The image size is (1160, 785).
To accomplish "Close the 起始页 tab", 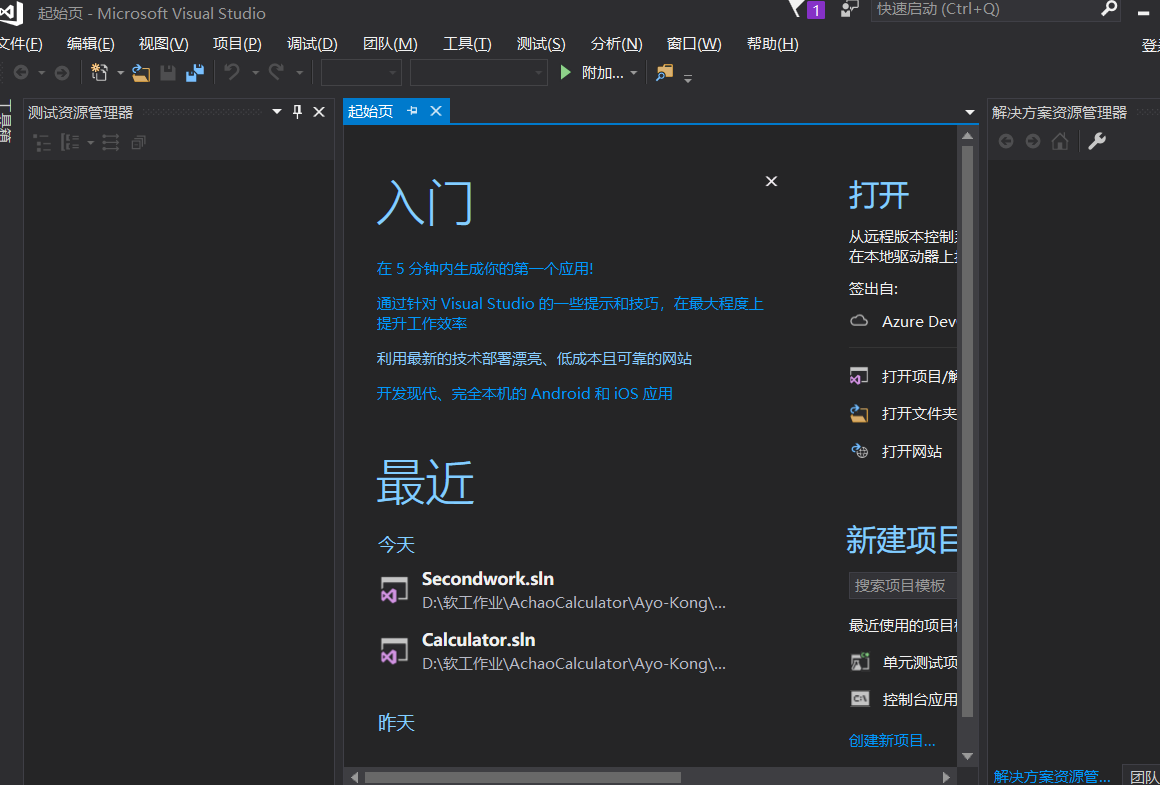I will (x=436, y=111).
